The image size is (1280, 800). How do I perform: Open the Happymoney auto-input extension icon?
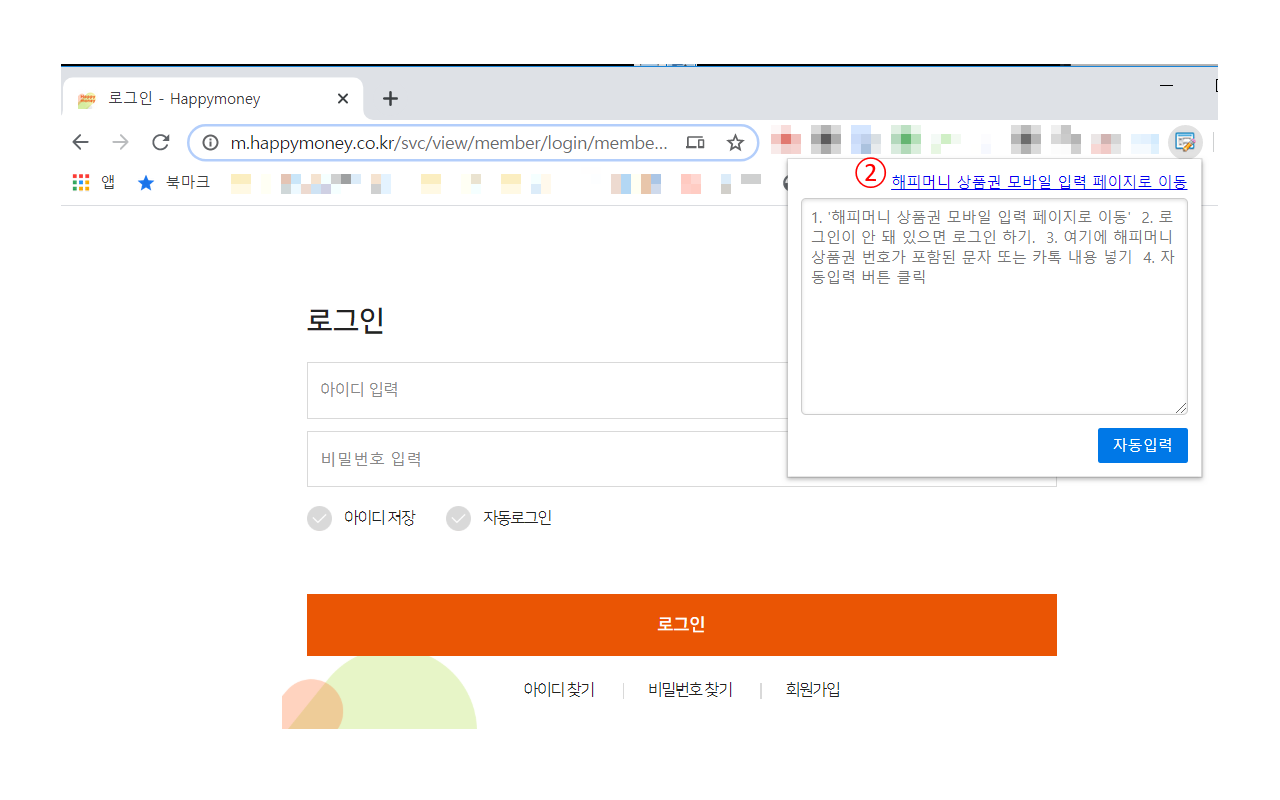click(1185, 142)
